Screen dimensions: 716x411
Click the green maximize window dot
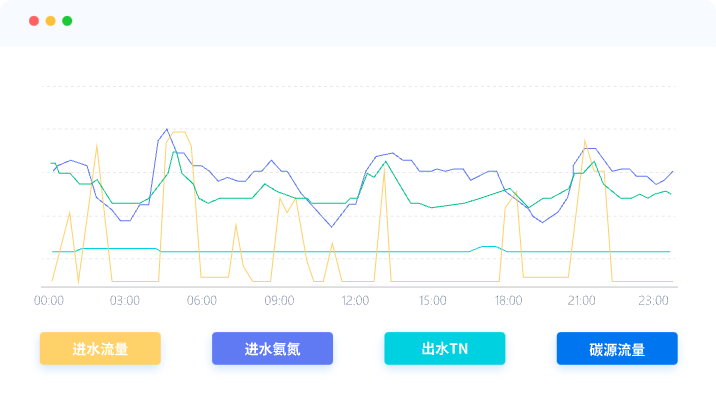click(67, 21)
